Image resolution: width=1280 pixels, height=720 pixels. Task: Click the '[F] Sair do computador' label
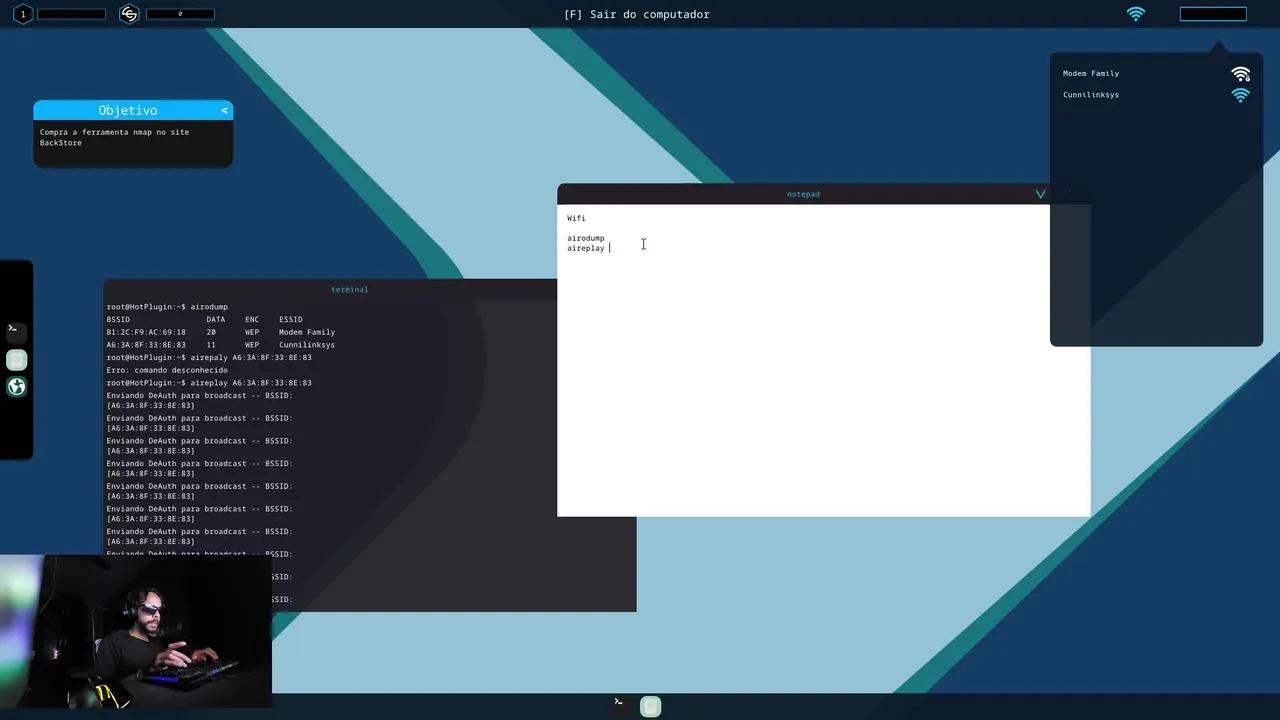coord(636,14)
